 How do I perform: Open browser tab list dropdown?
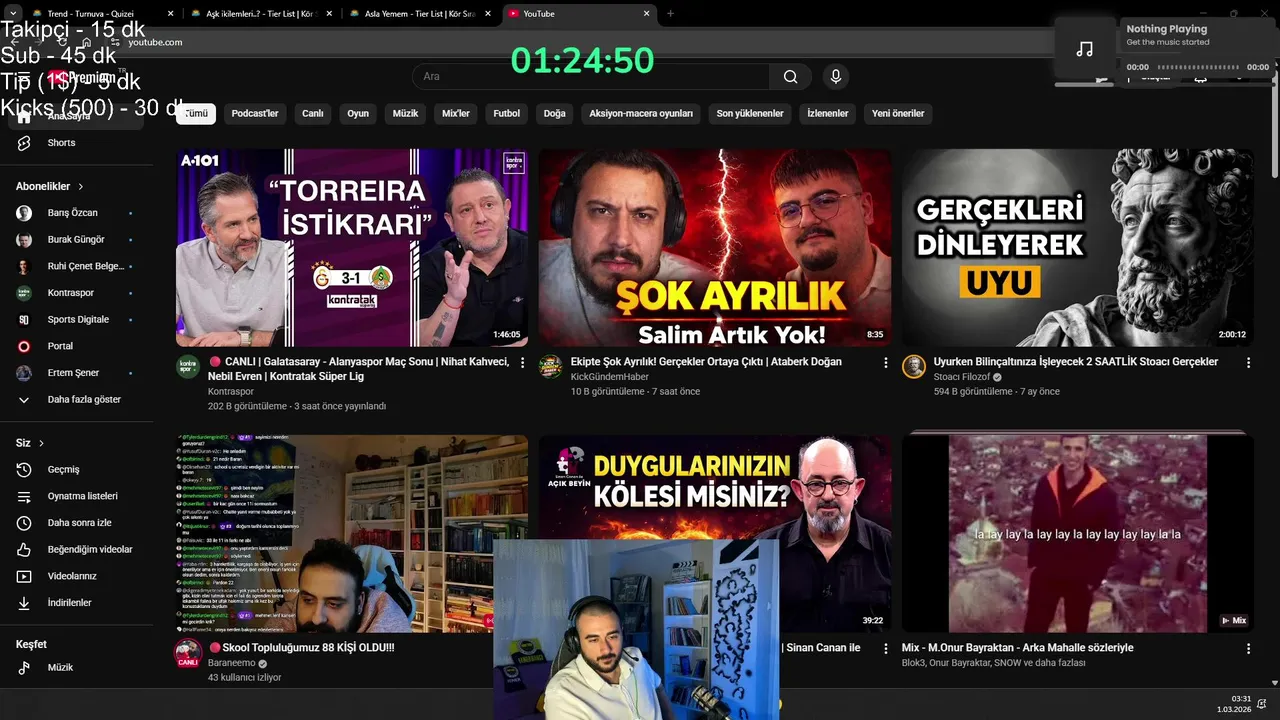coord(14,14)
